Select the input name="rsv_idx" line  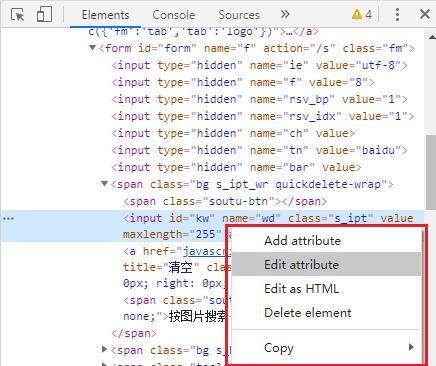(x=263, y=116)
